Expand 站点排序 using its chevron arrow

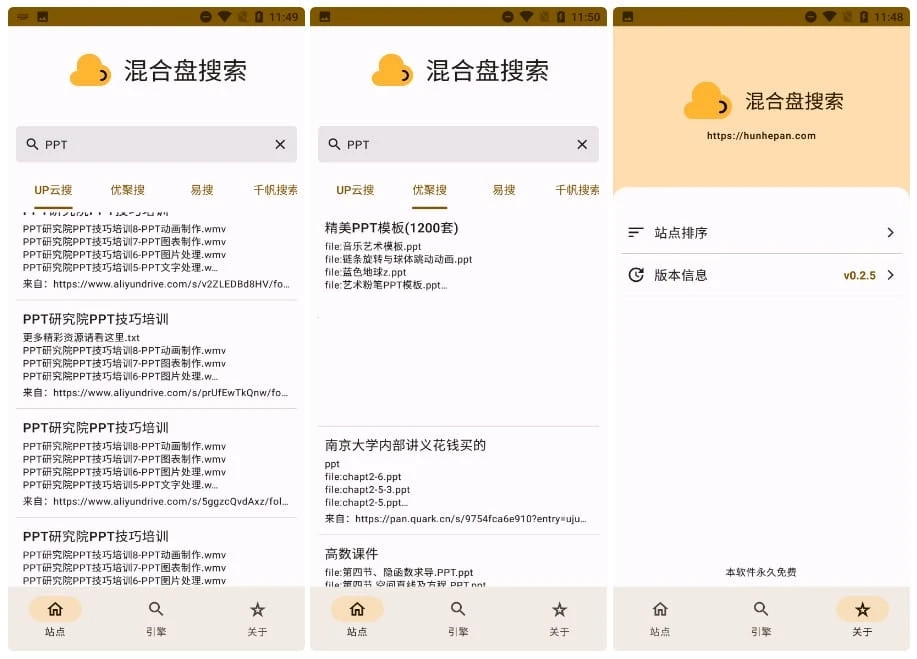(890, 233)
